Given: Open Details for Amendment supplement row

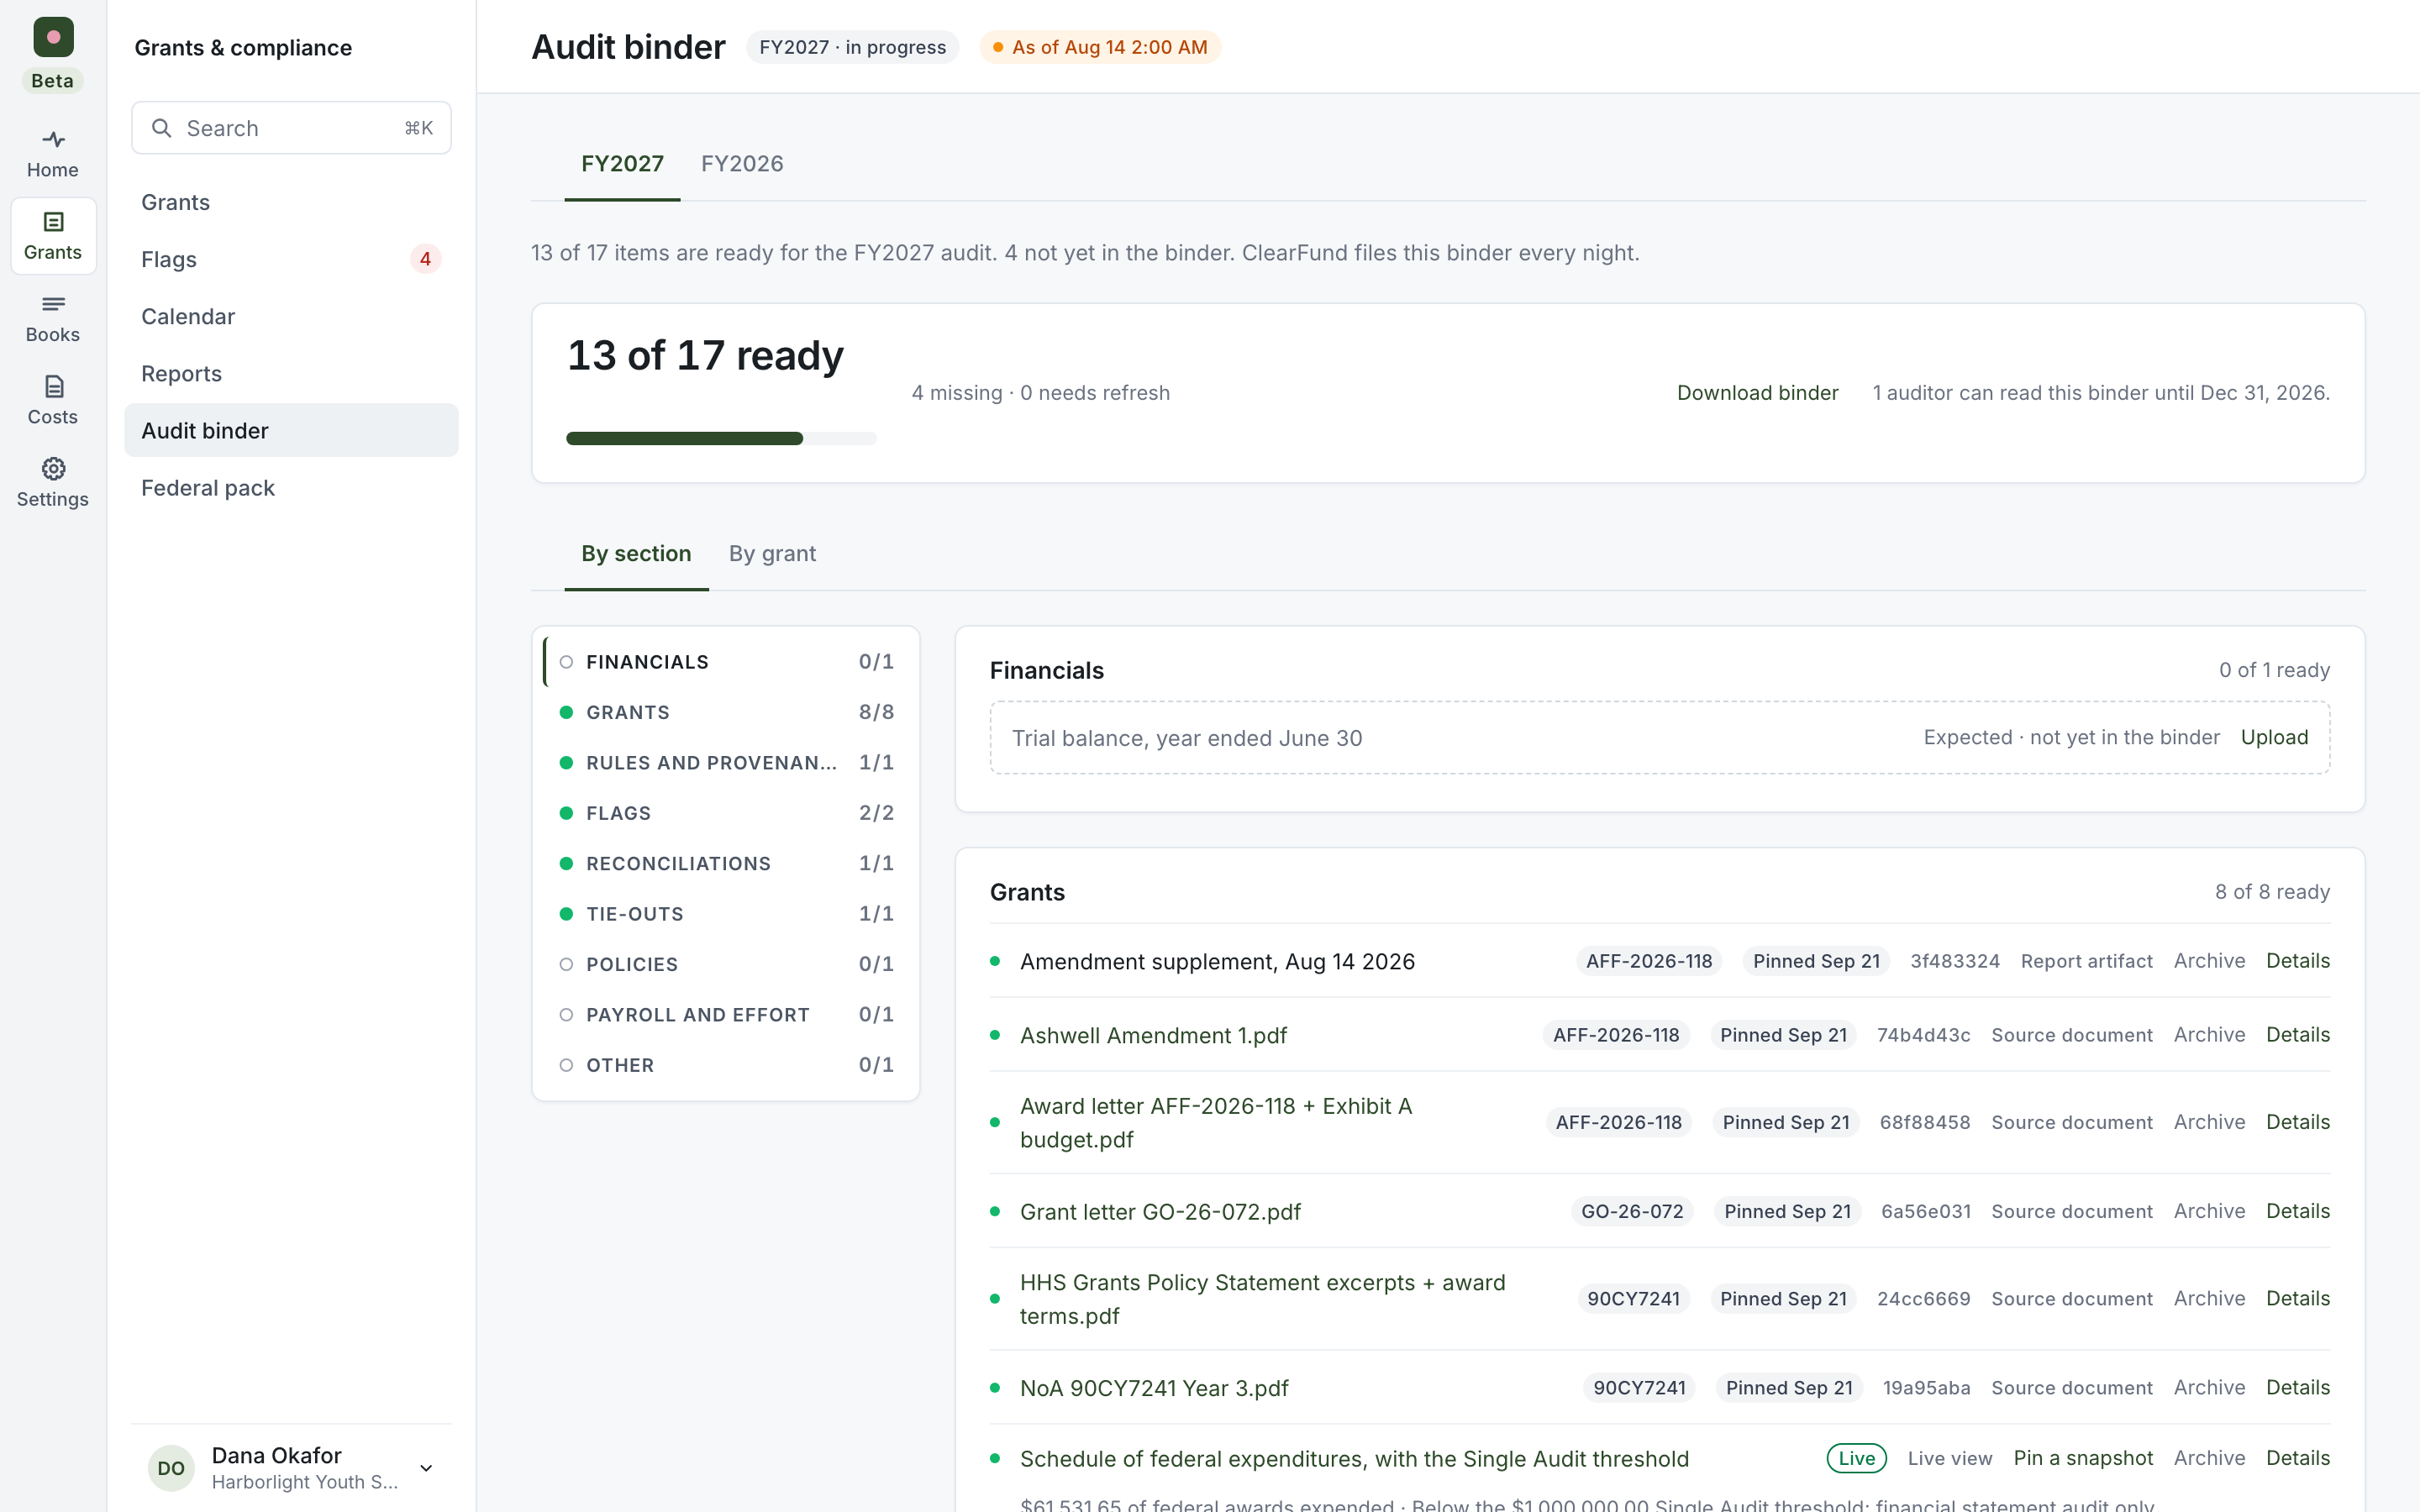Looking at the screenshot, I should tap(2297, 961).
